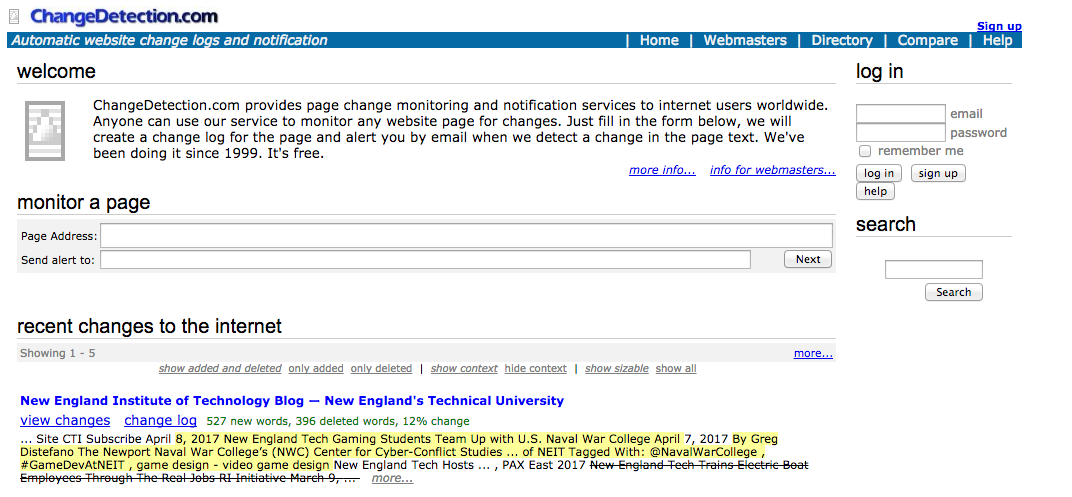Open the more... link beside Showing 1 - 5
Screen dimensions: 1072x497
(813, 353)
